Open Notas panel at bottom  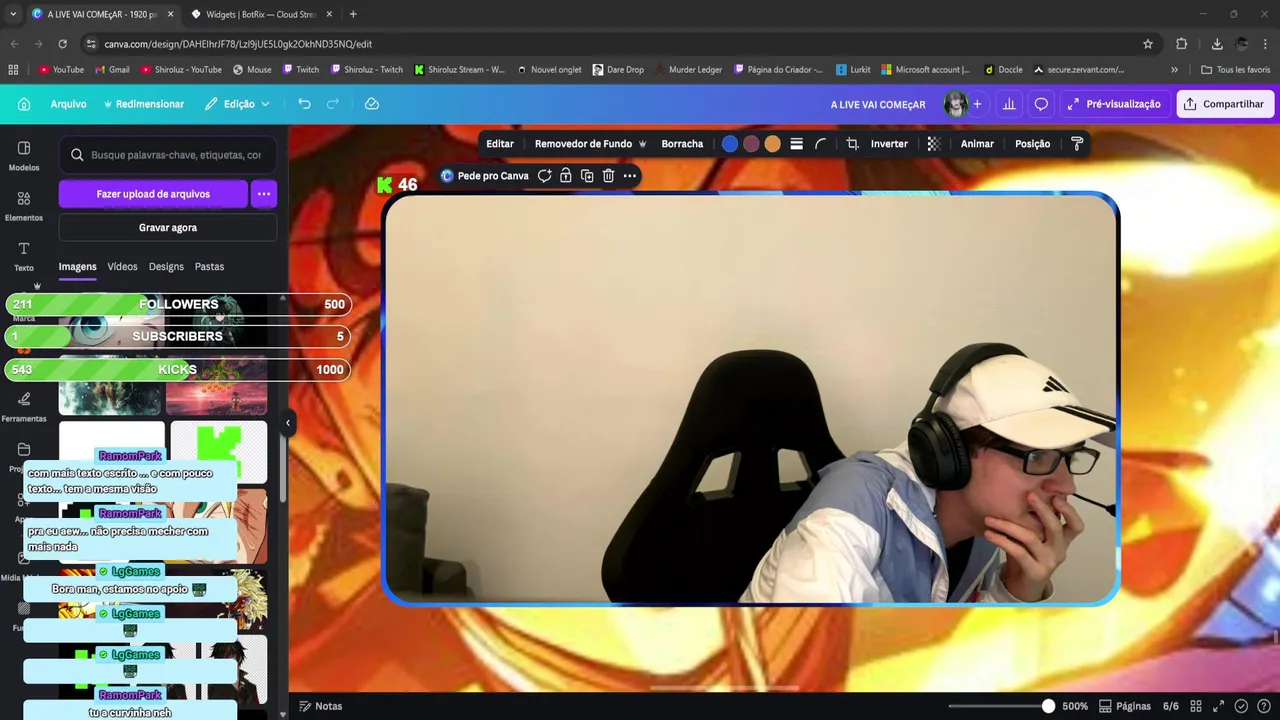coord(321,706)
